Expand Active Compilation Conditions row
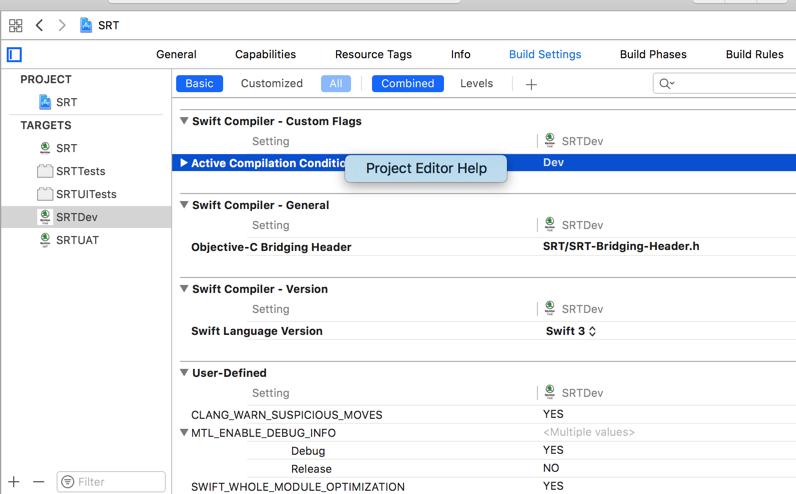Screen dimensions: 796x494 click(184, 163)
